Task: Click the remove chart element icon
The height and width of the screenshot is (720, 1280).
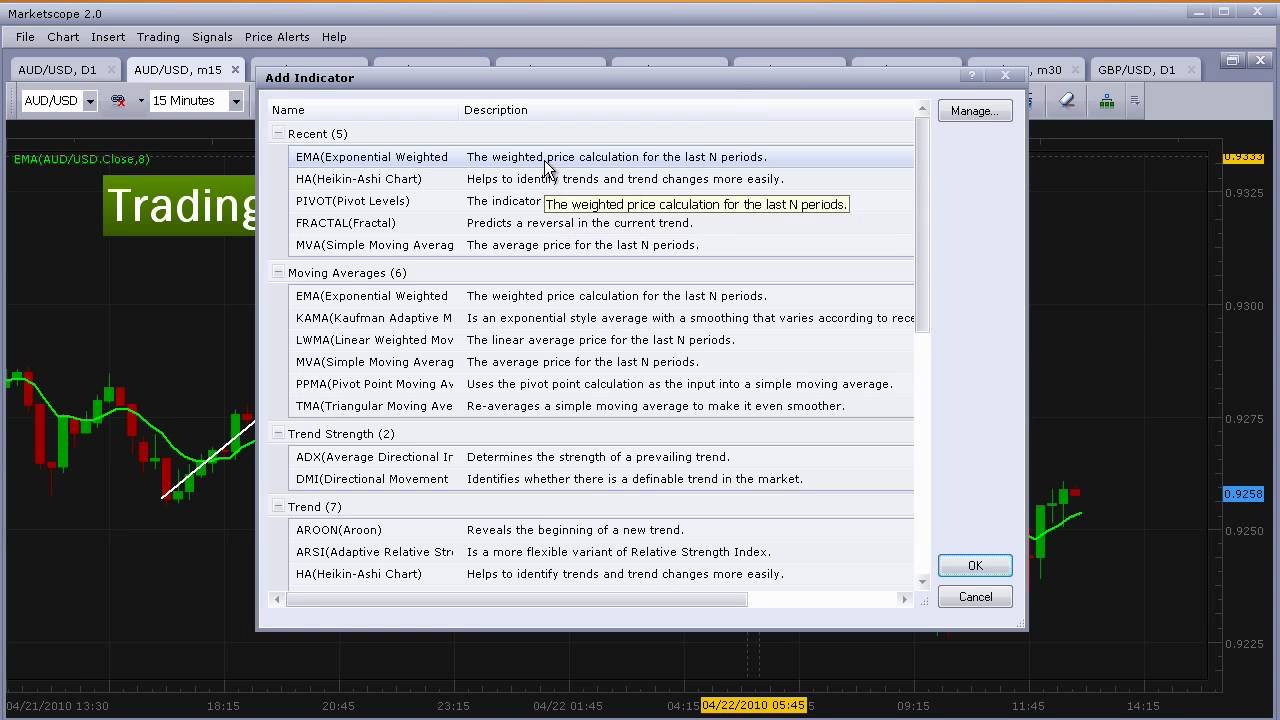Action: coord(119,100)
